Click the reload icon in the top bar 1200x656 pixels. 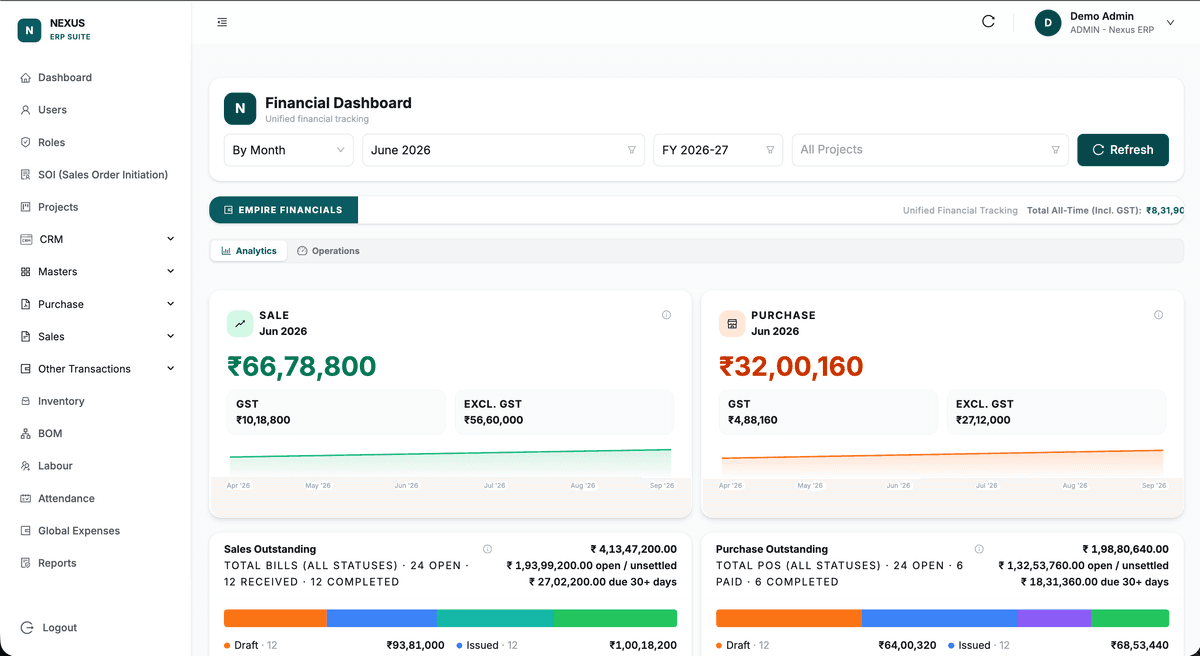click(988, 21)
